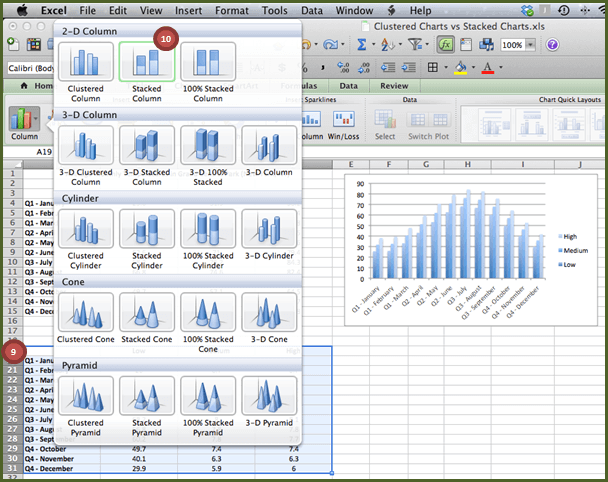Select 3-D Stacked Column chart

click(147, 145)
